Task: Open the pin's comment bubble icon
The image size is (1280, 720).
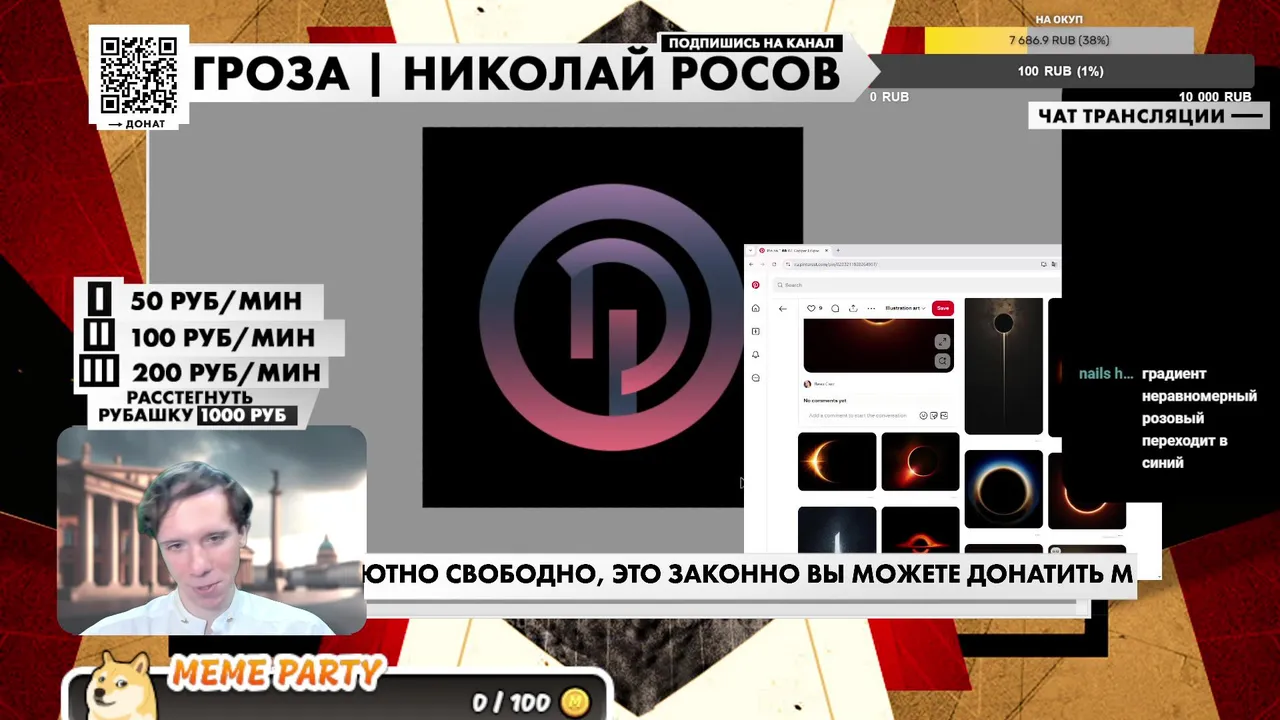Action: point(835,308)
